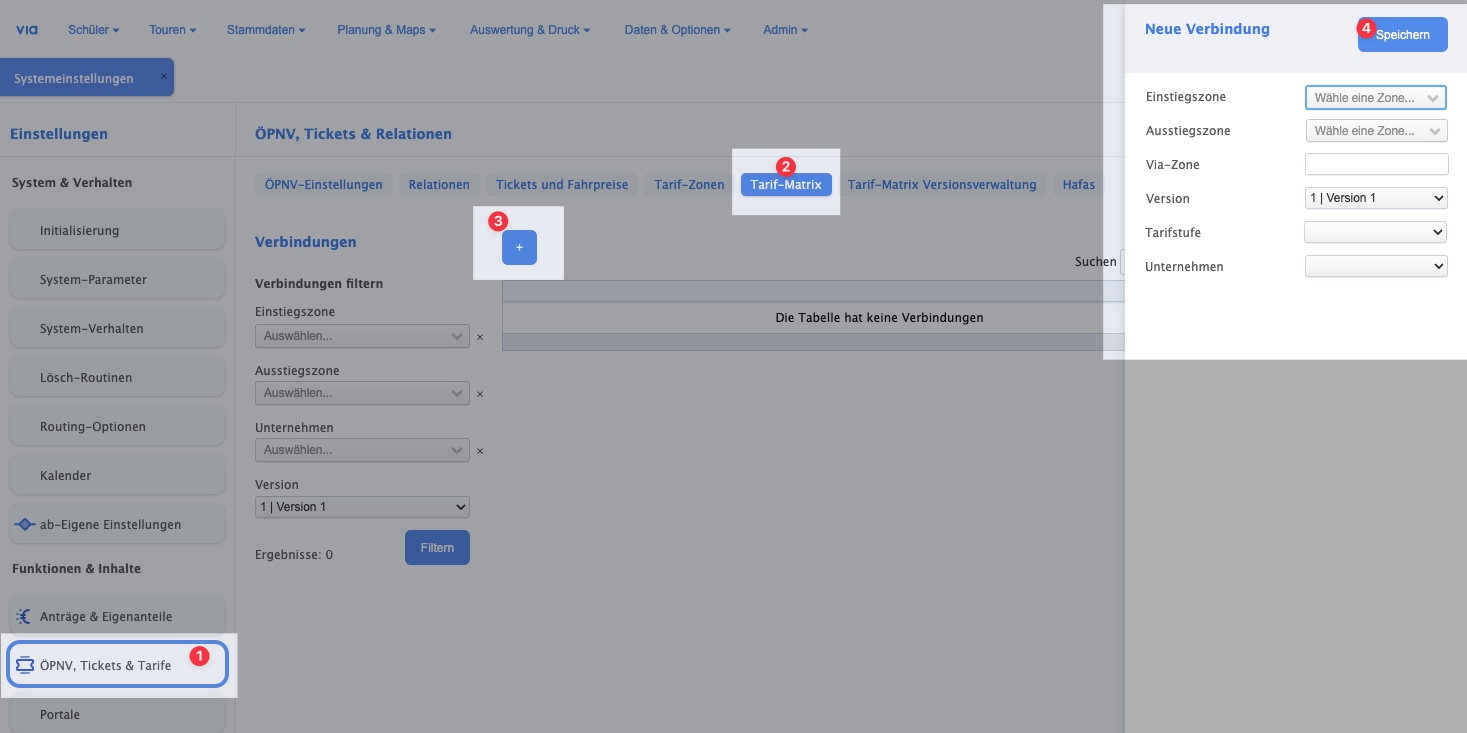
Task: Open the Version filter dropdown
Action: coord(362,507)
